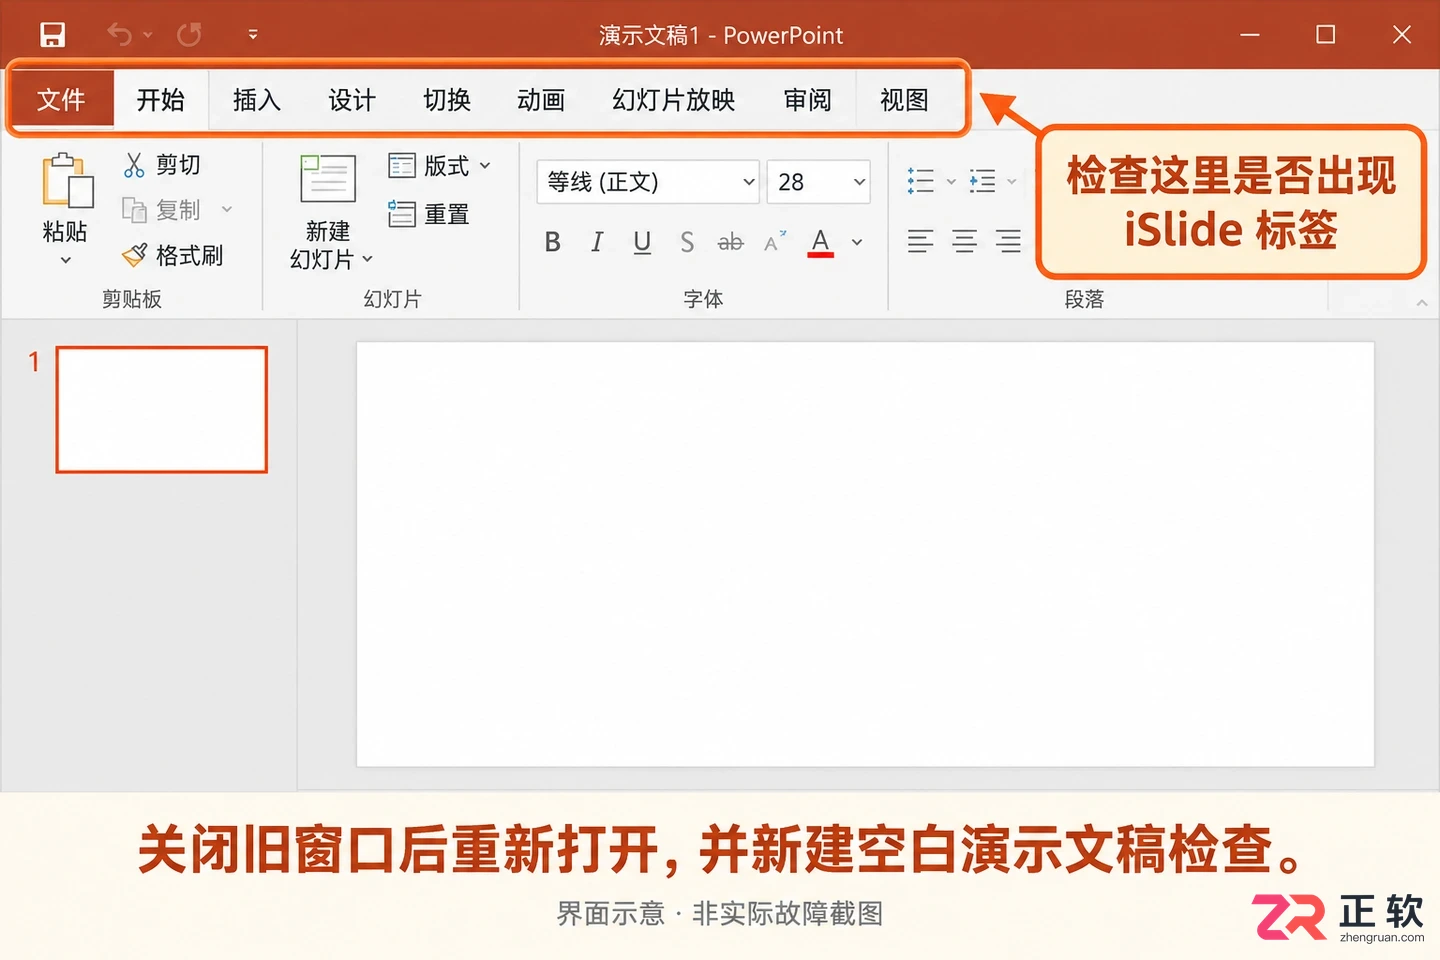Toggle strikethrough ab button
The height and width of the screenshot is (960, 1440).
pyautogui.click(x=731, y=242)
